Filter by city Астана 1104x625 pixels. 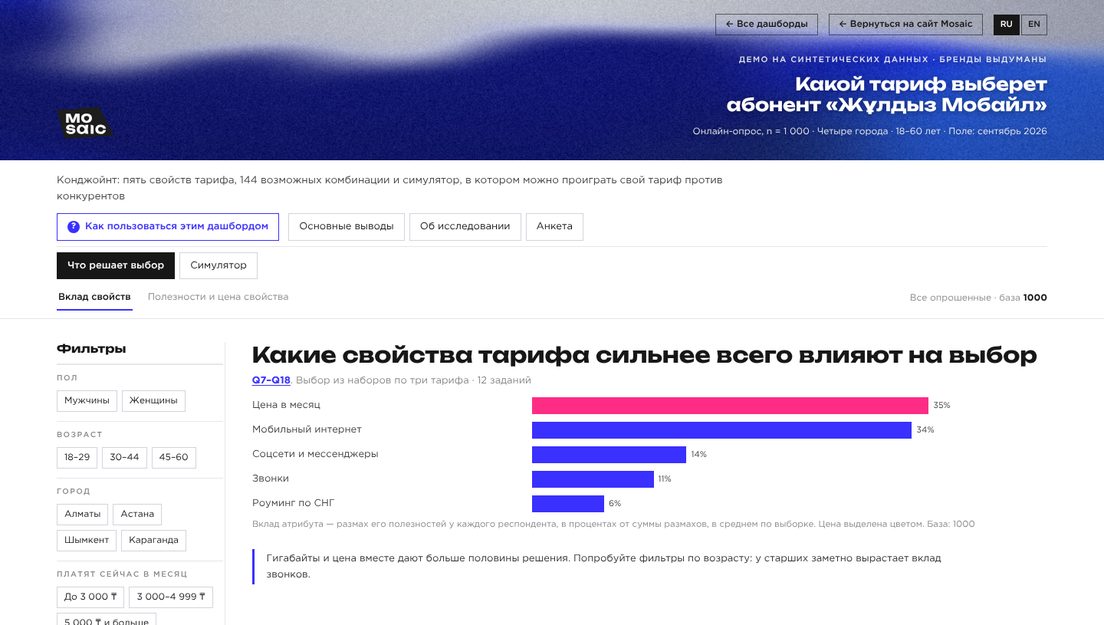coord(137,514)
